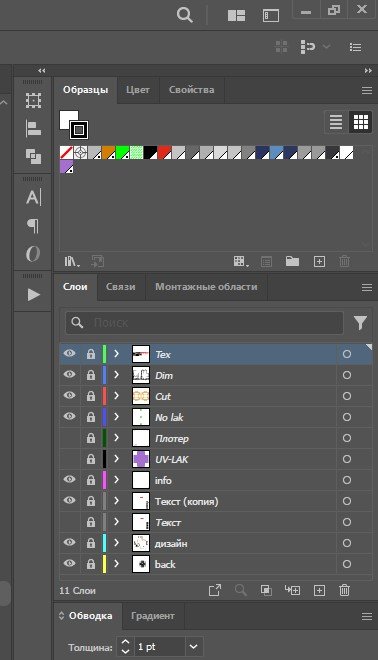Open the Обводка panel options menu
Image resolution: width=378 pixels, height=660 pixels.
click(x=367, y=616)
